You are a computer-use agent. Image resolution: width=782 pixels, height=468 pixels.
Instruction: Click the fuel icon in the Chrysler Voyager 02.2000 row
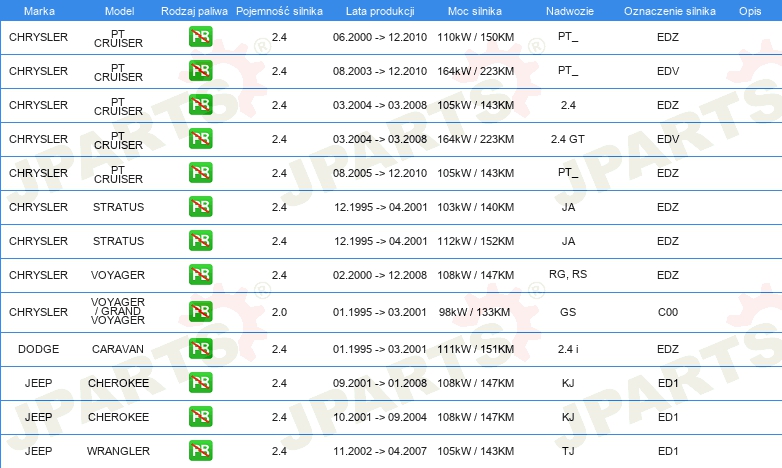coord(200,274)
